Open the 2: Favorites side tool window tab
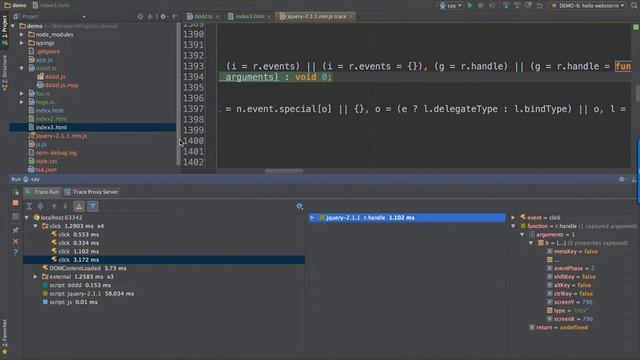The image size is (640, 360). (x=4, y=337)
